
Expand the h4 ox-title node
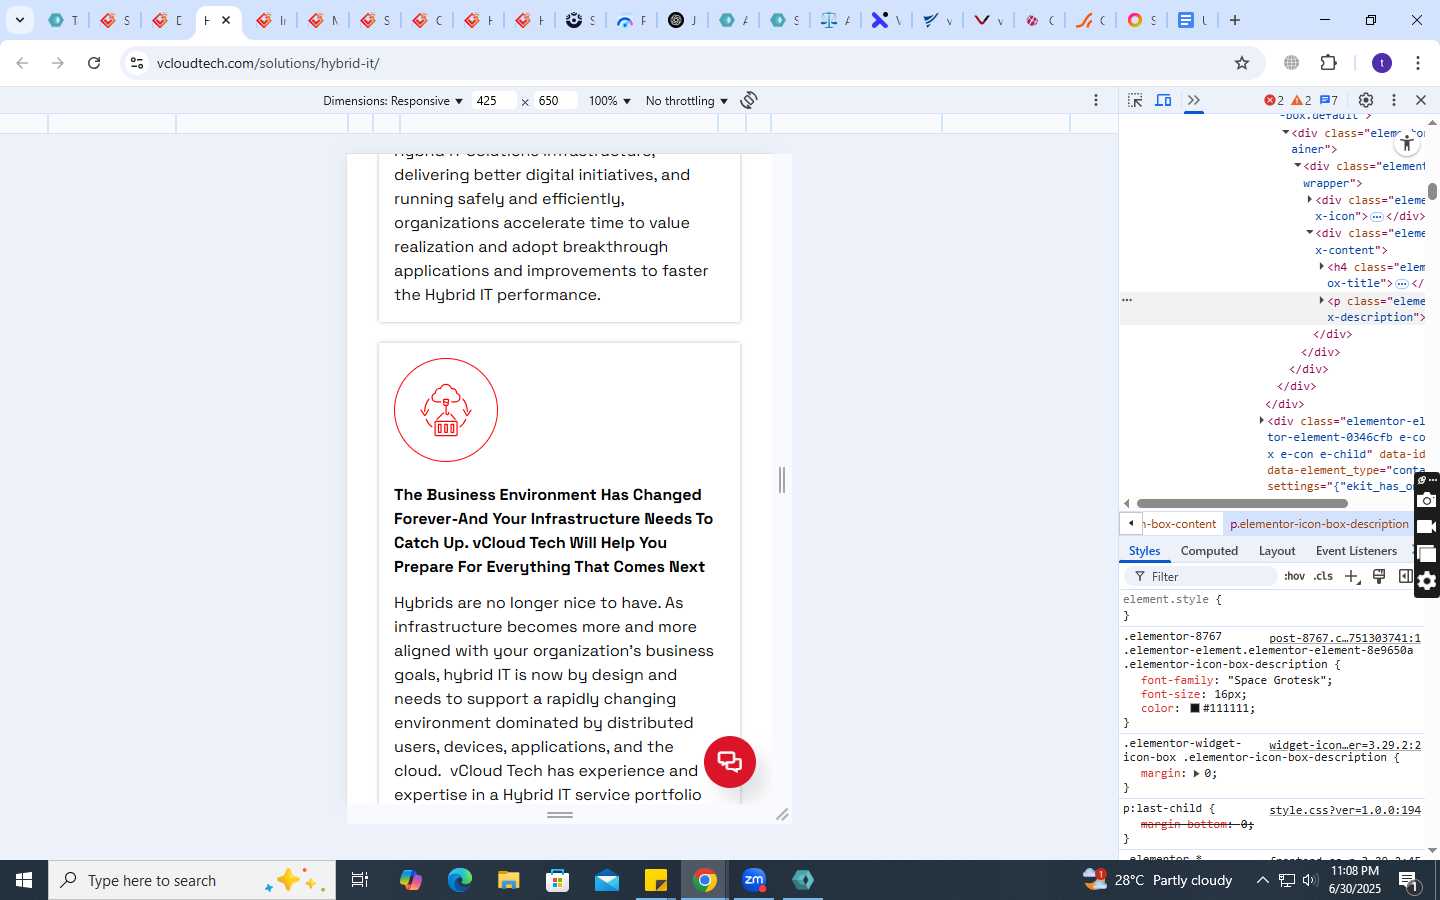(x=1322, y=267)
